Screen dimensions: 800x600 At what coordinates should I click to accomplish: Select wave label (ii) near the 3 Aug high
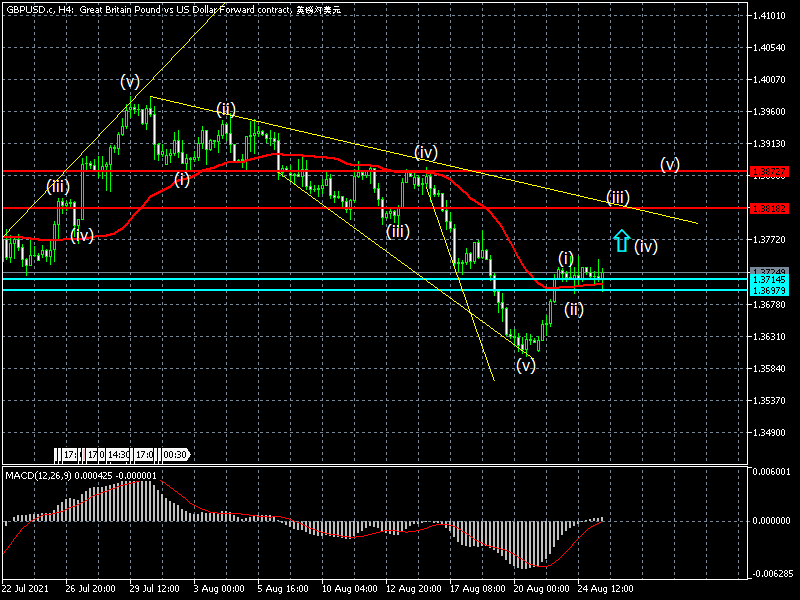coord(226,109)
